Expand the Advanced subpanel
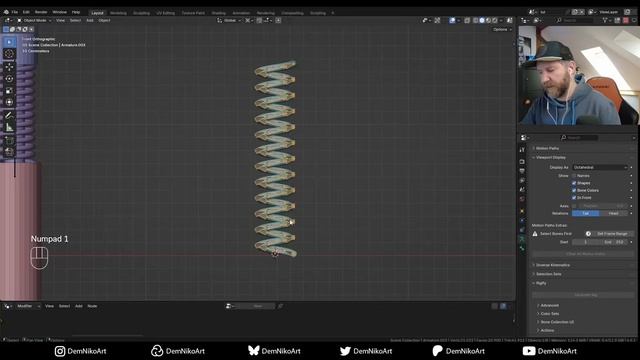This screenshot has height=360, width=640. tap(549, 306)
